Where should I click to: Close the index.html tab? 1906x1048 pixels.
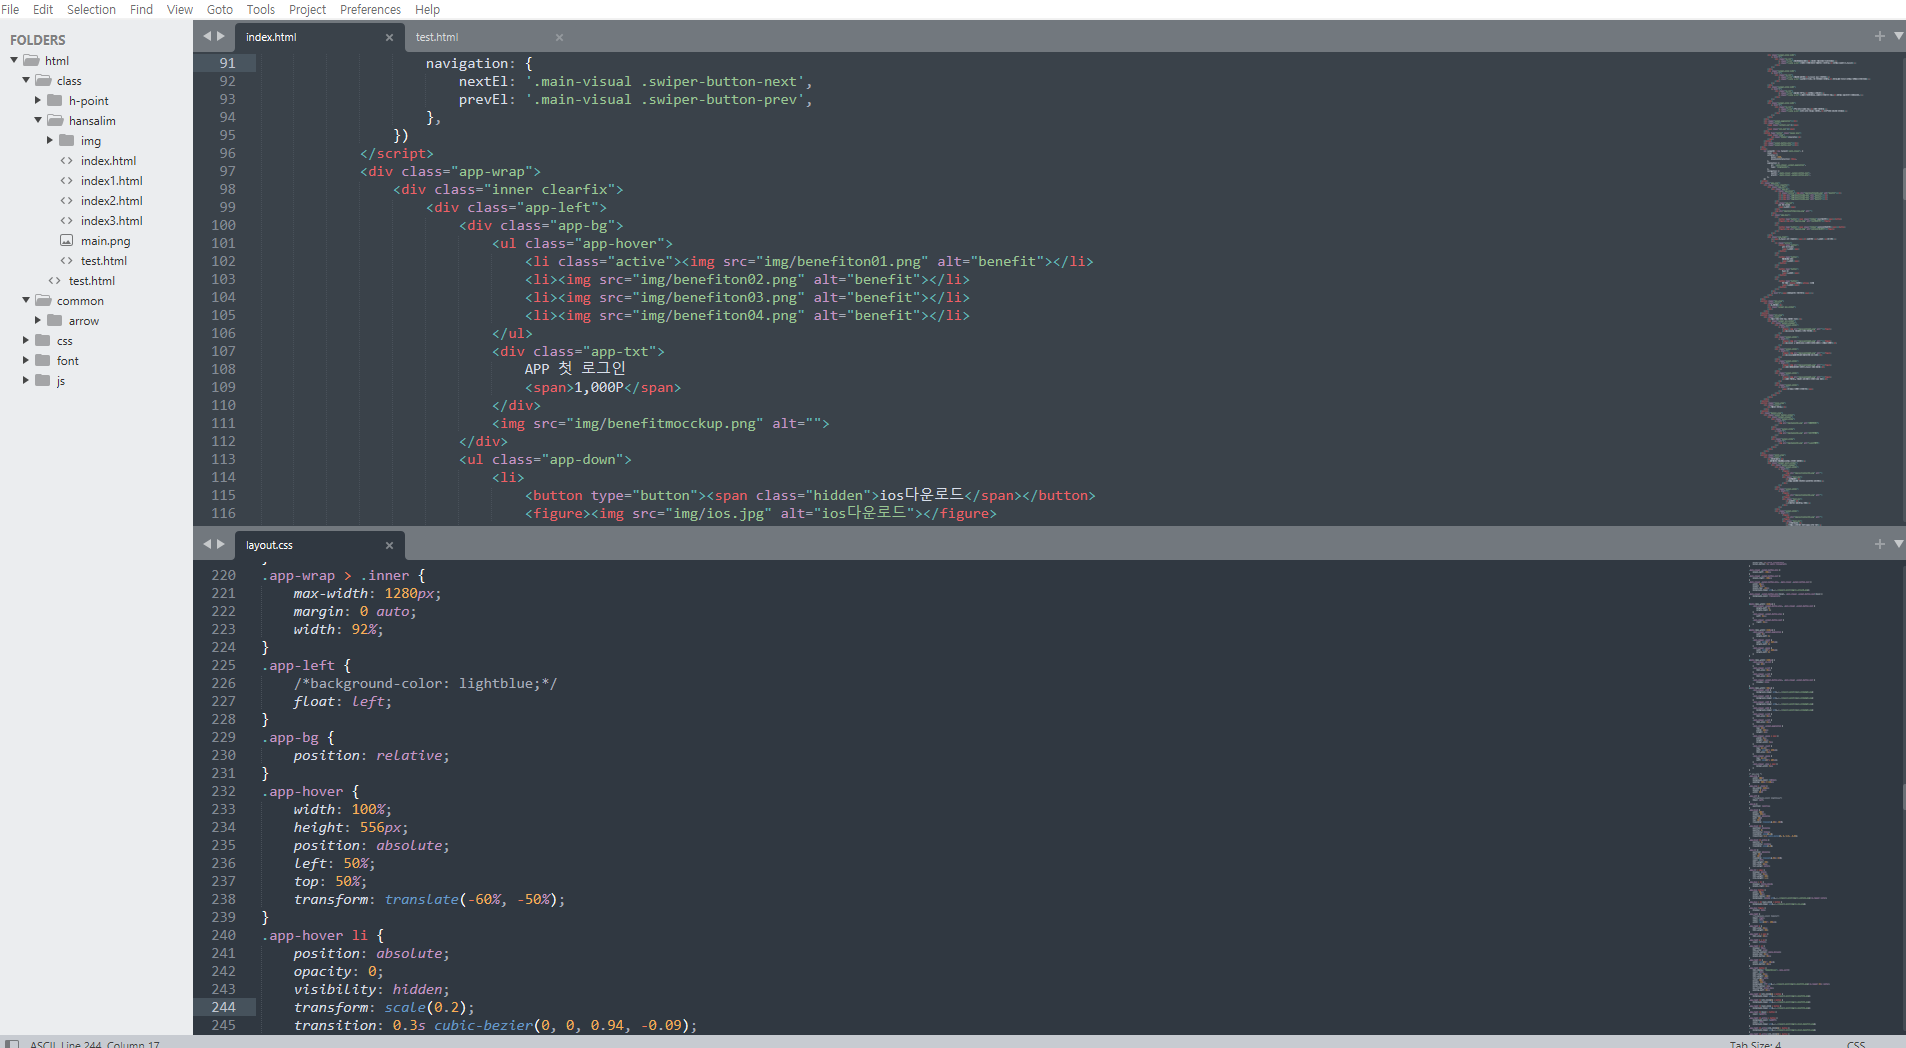(389, 37)
